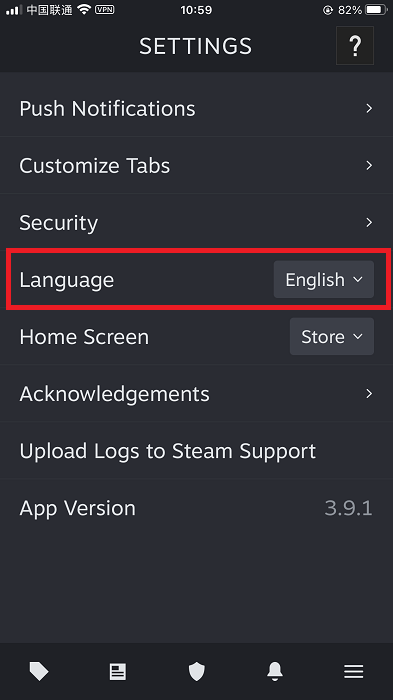Tap the chevron beside Security
The image size is (393, 700).
369,222
